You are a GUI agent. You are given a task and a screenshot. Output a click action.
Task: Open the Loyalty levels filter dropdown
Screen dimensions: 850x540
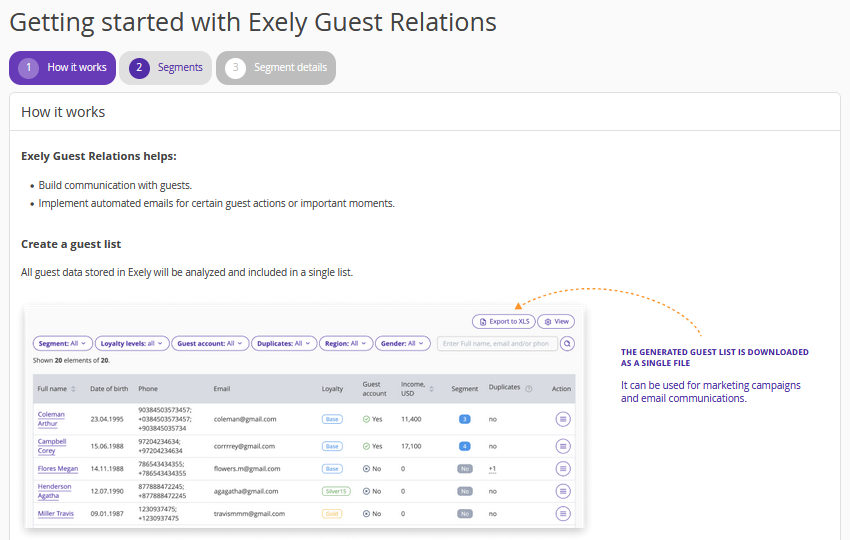133,343
